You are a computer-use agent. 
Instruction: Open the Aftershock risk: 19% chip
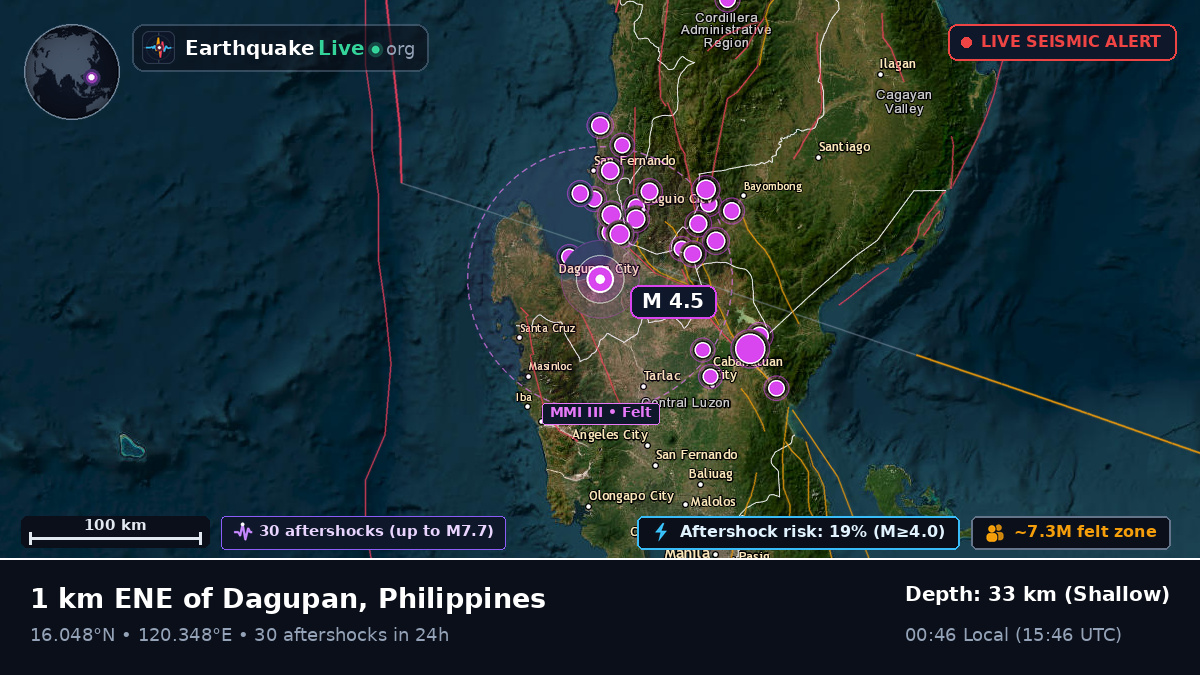click(x=798, y=532)
